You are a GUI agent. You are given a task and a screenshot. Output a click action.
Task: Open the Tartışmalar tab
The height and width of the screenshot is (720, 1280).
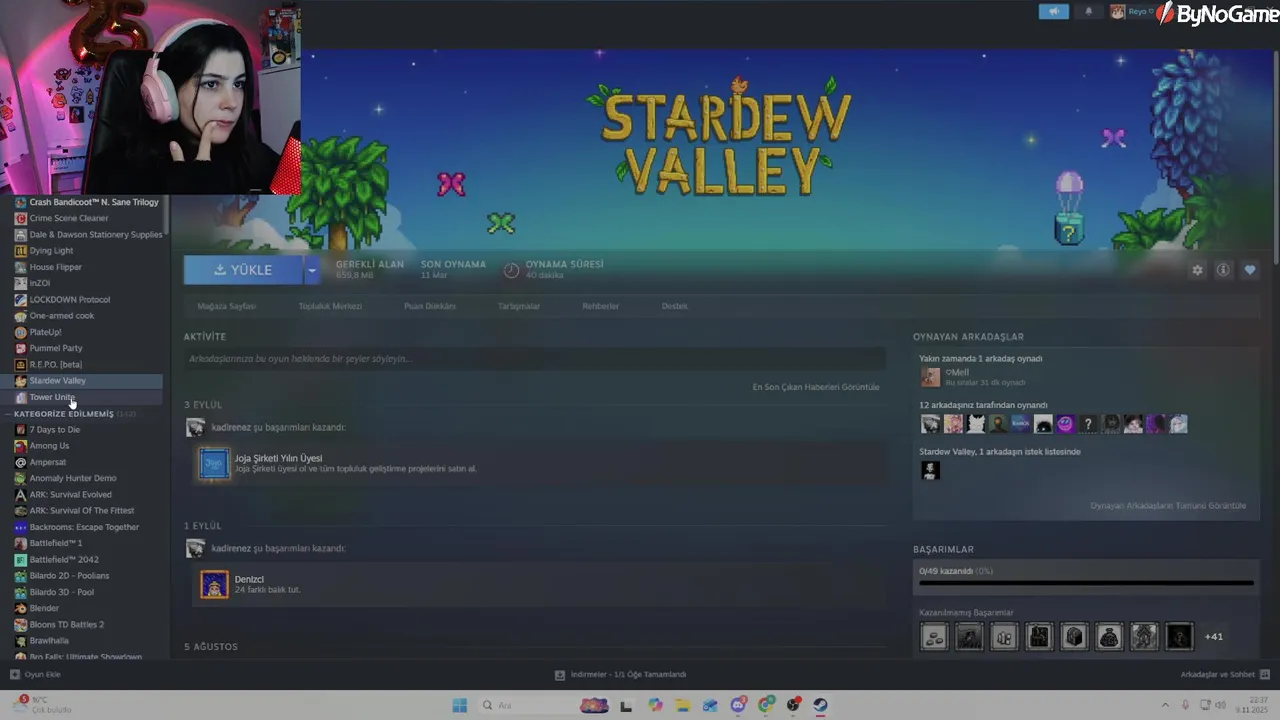tap(519, 306)
